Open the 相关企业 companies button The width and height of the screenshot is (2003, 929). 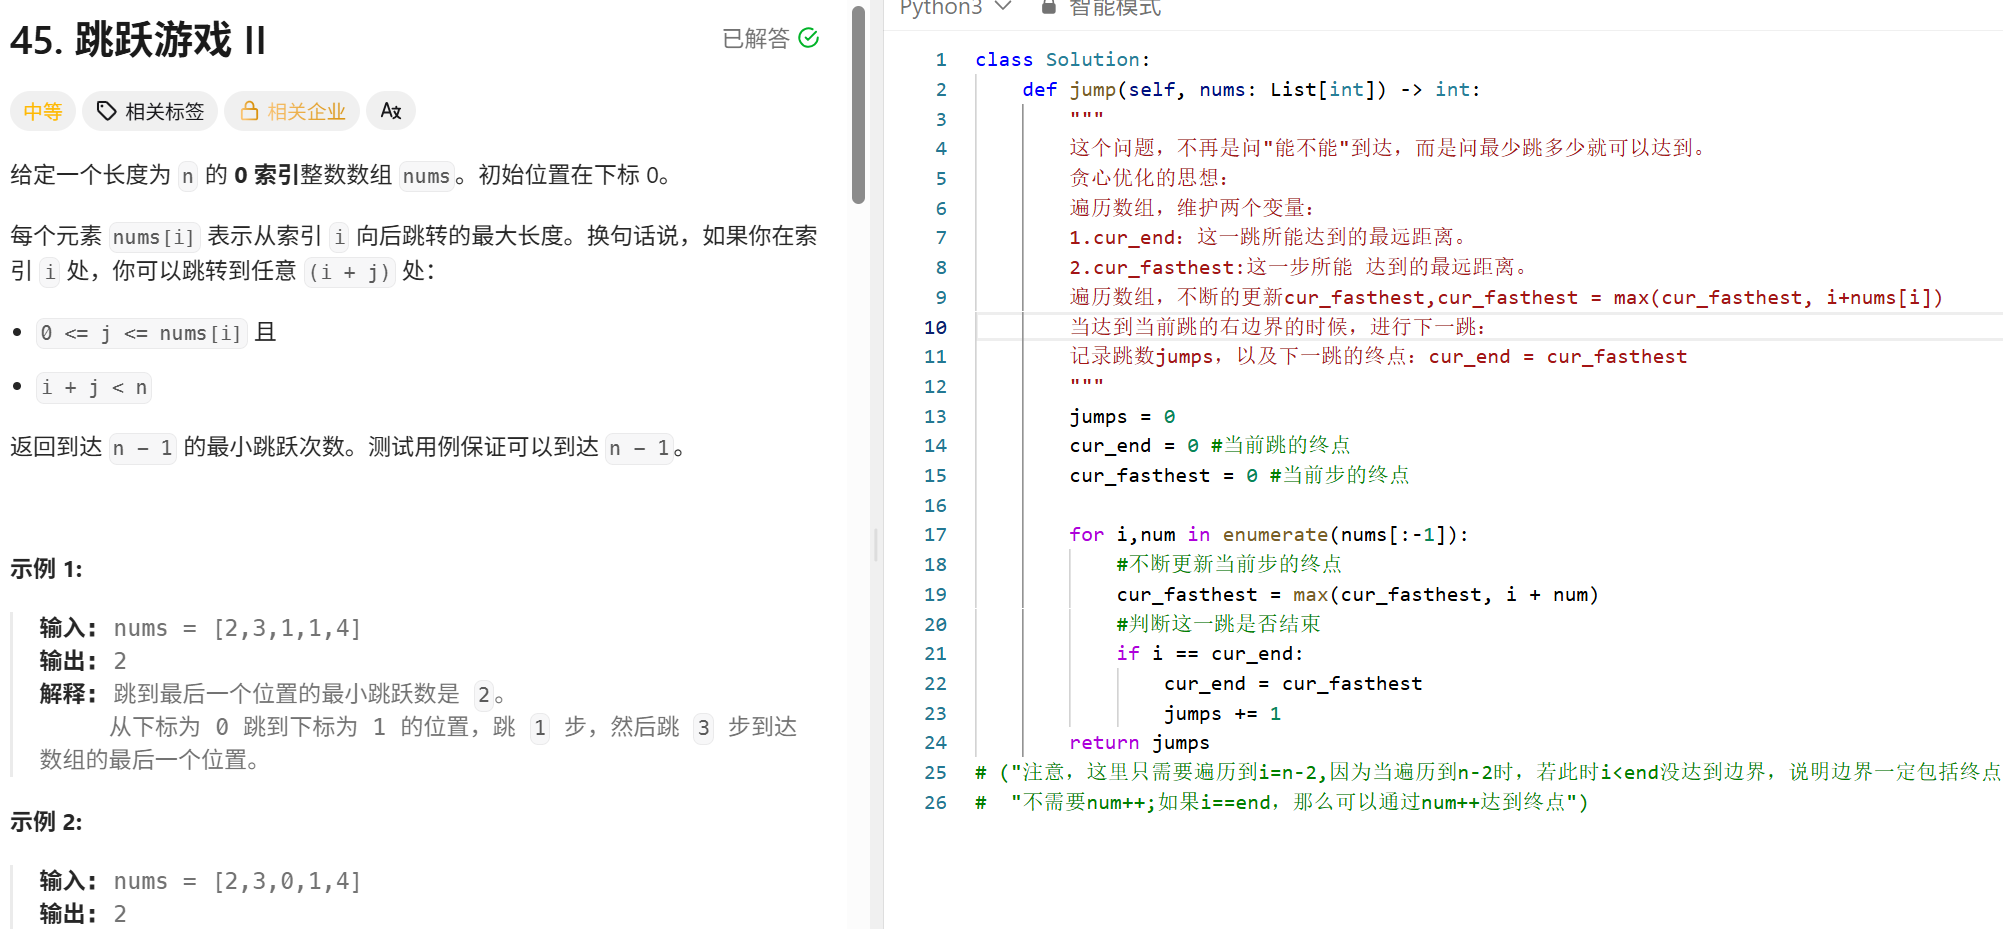292,111
